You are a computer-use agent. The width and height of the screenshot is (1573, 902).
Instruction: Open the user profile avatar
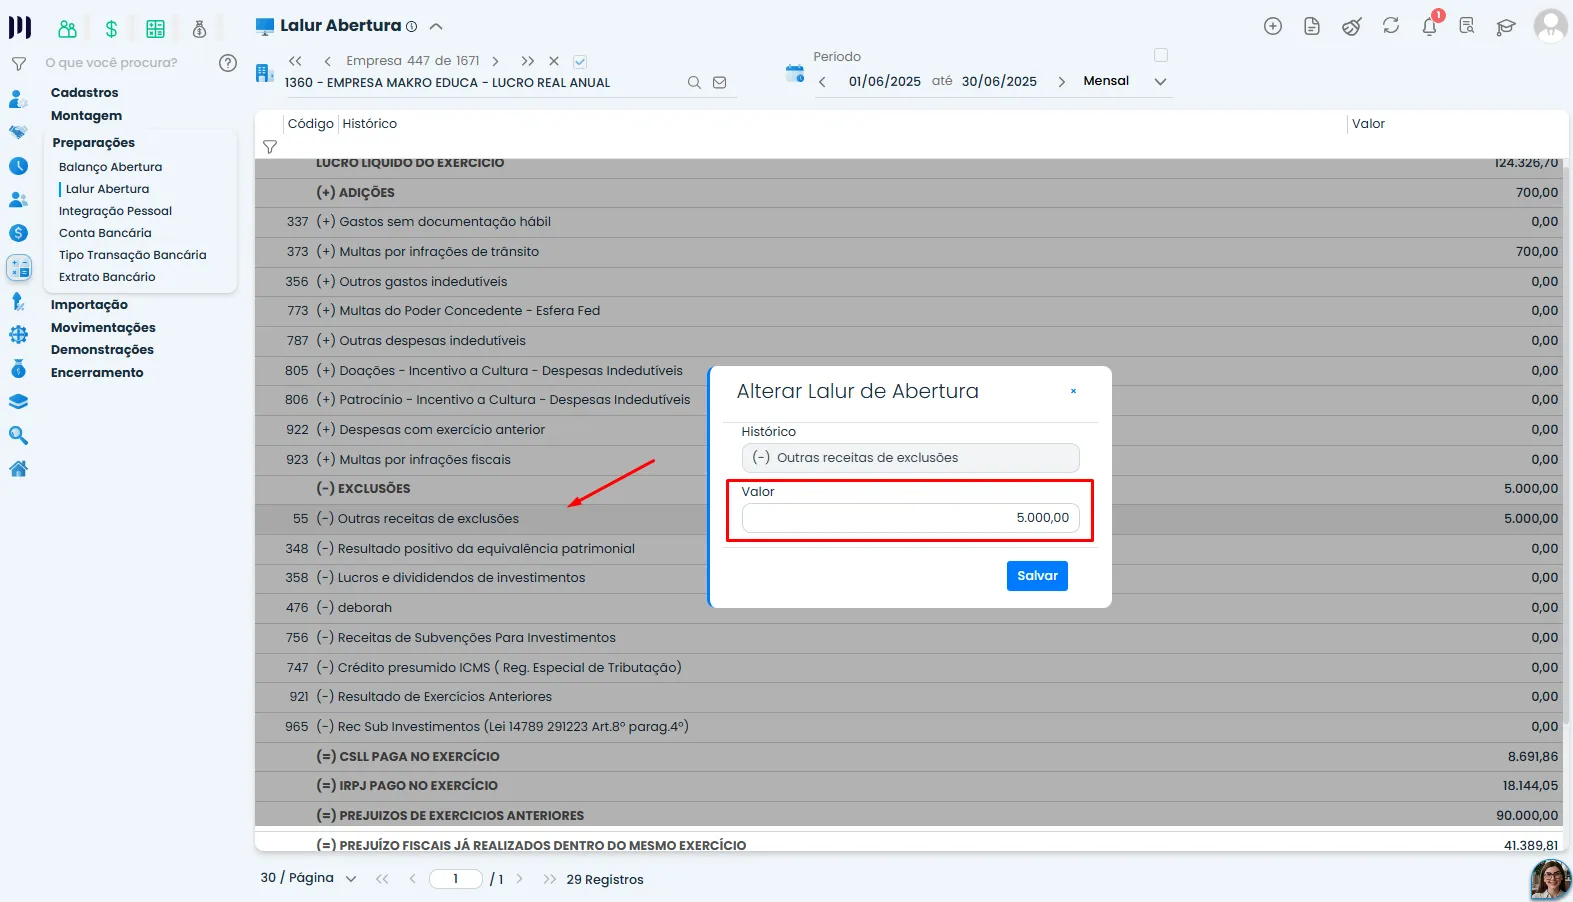click(x=1550, y=26)
